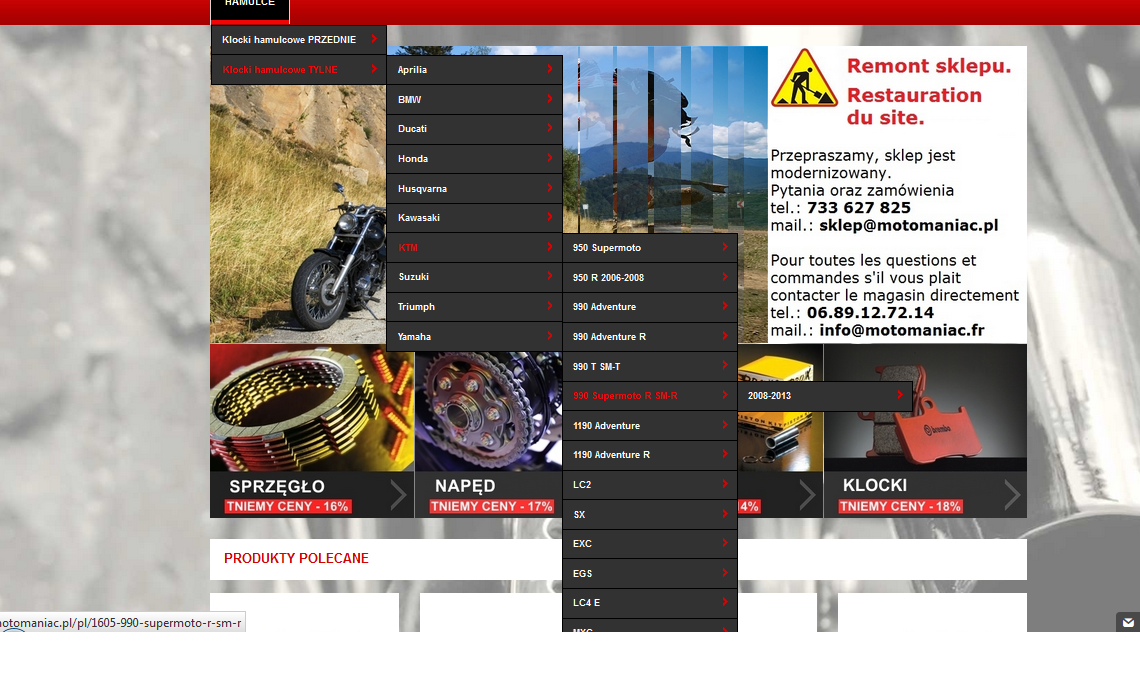The width and height of the screenshot is (1140, 693).
Task: Expand chevron next to 1190 Adventure R
Action: [725, 454]
